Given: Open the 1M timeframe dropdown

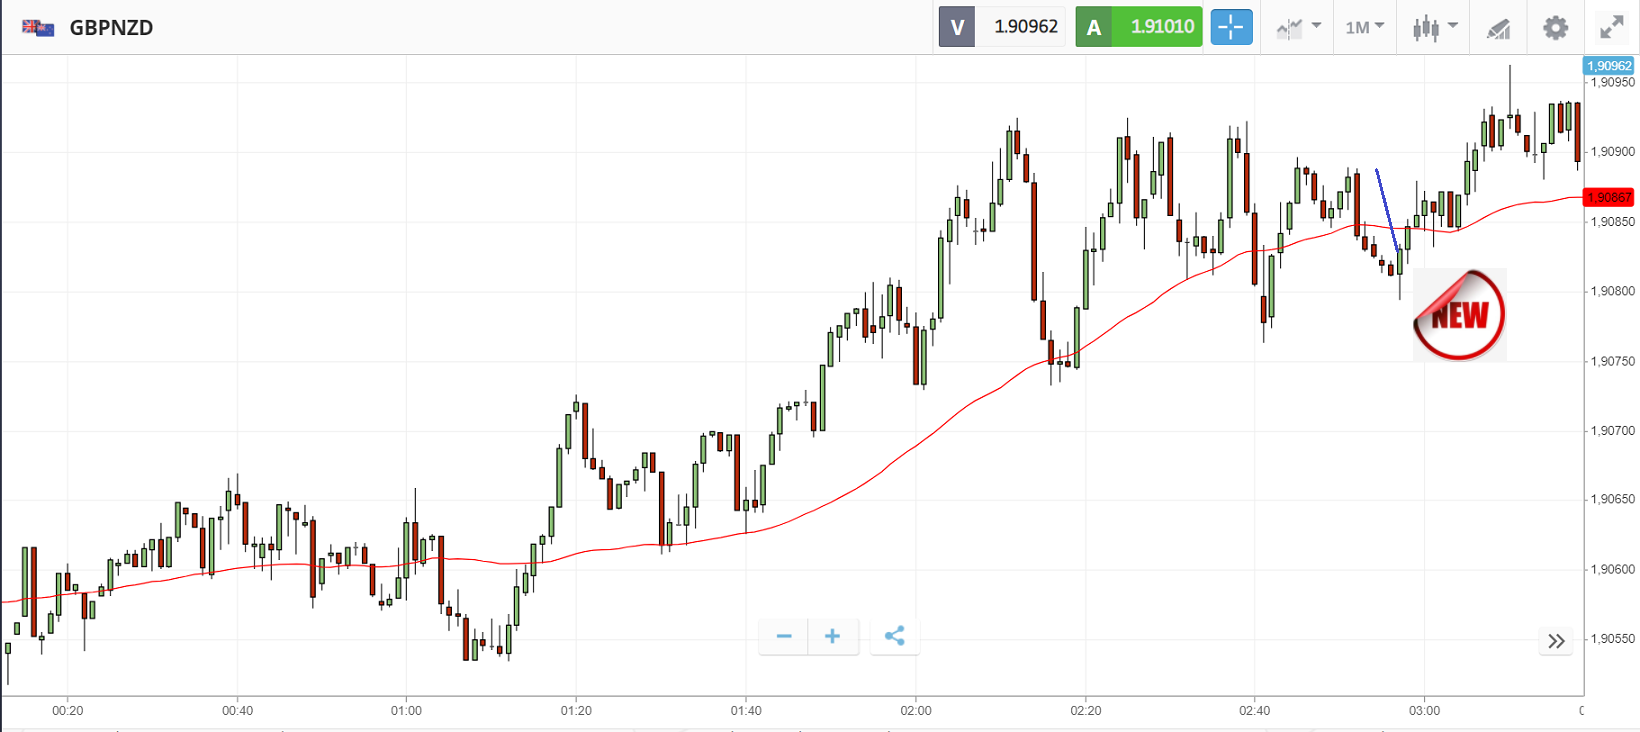Looking at the screenshot, I should pyautogui.click(x=1364, y=27).
